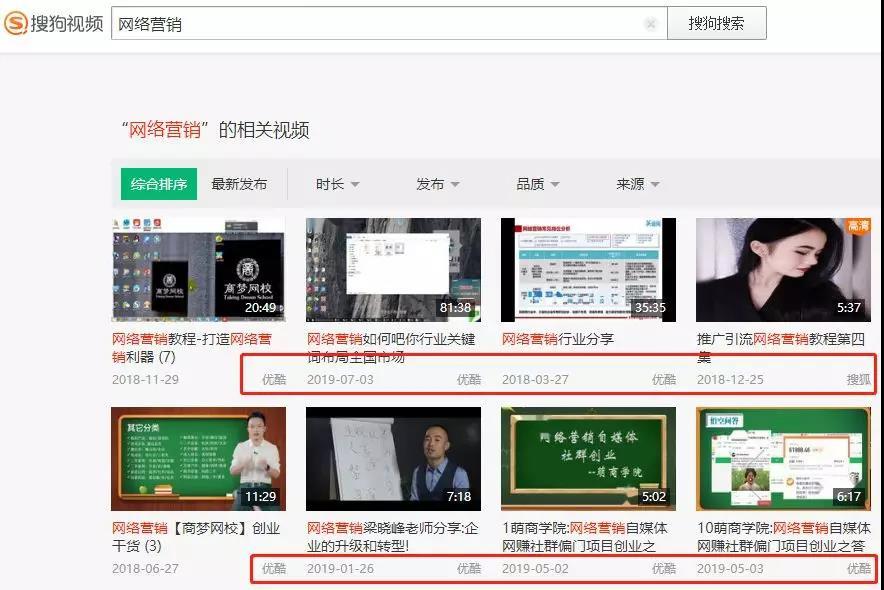This screenshot has width=884, height=590.
Task: Click the date 2018-12-25
Action: (x=731, y=380)
